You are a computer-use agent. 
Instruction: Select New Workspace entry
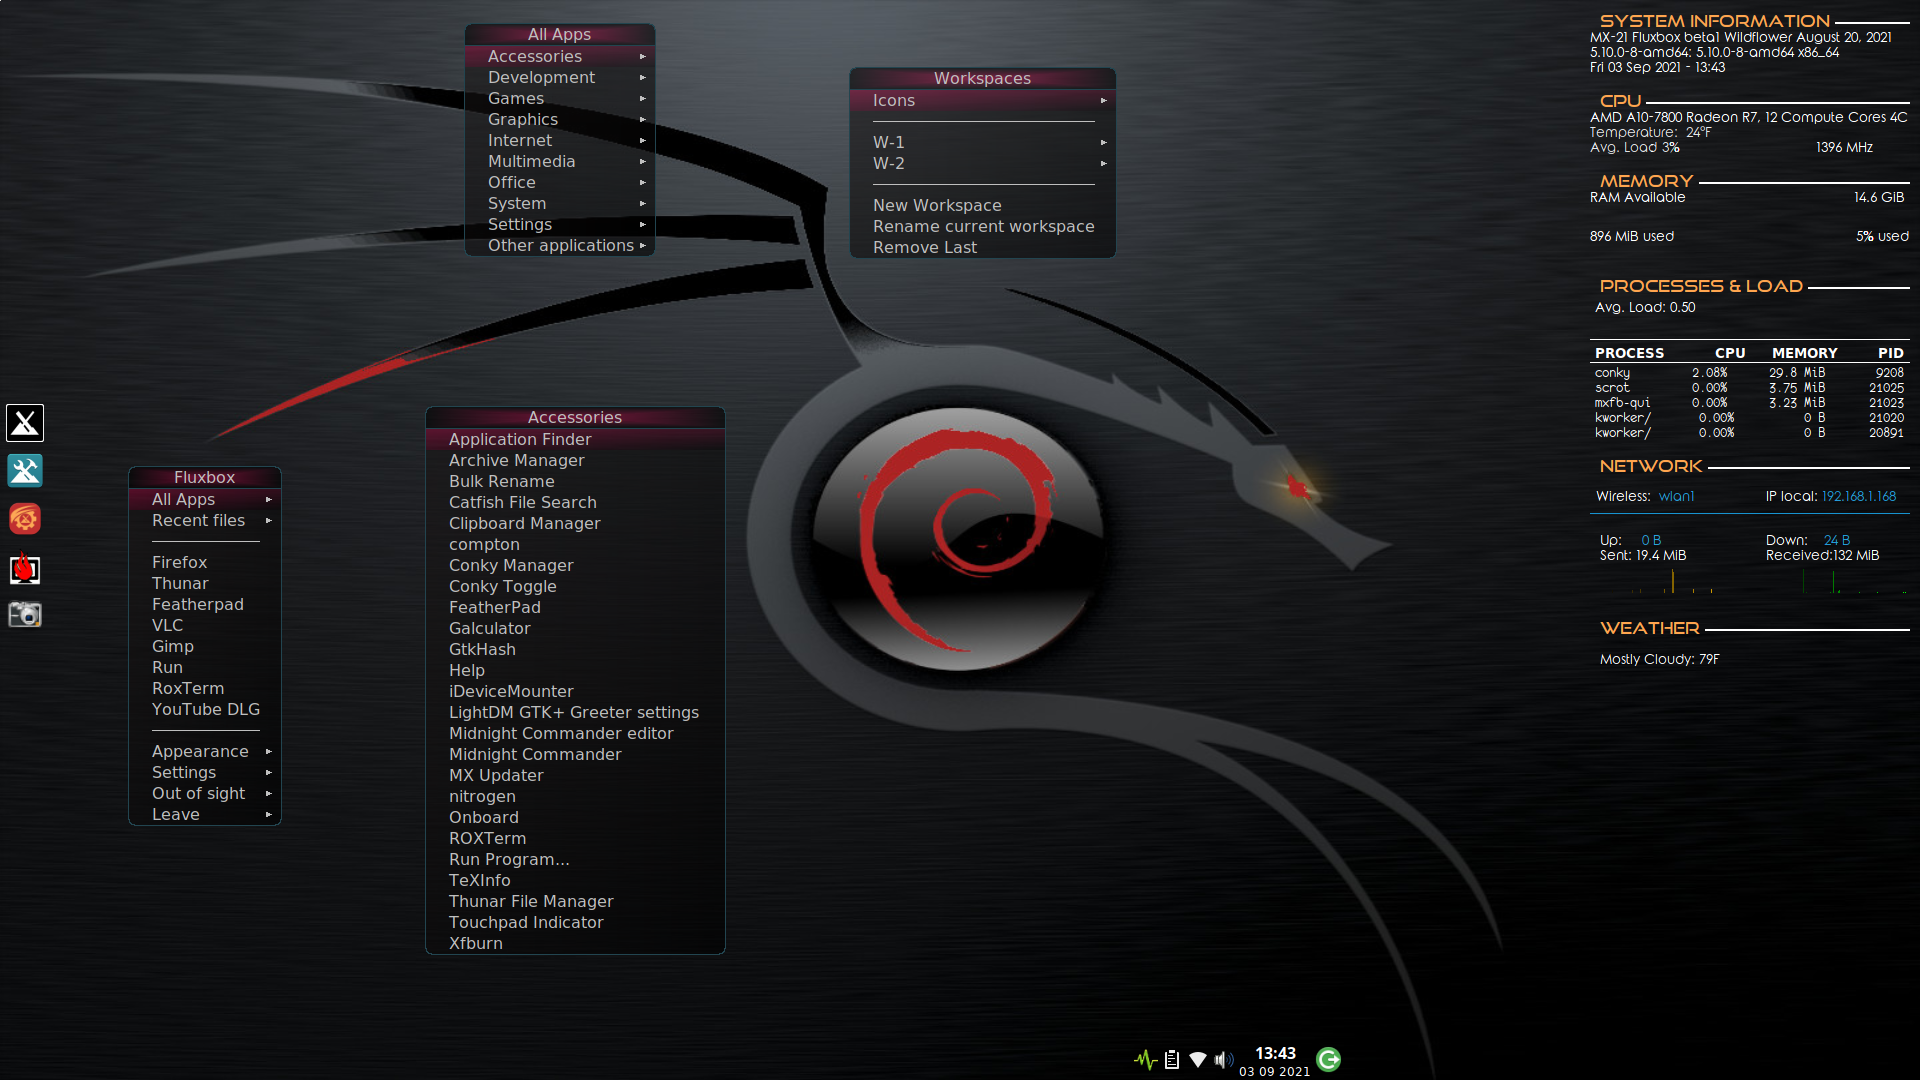tap(982, 205)
